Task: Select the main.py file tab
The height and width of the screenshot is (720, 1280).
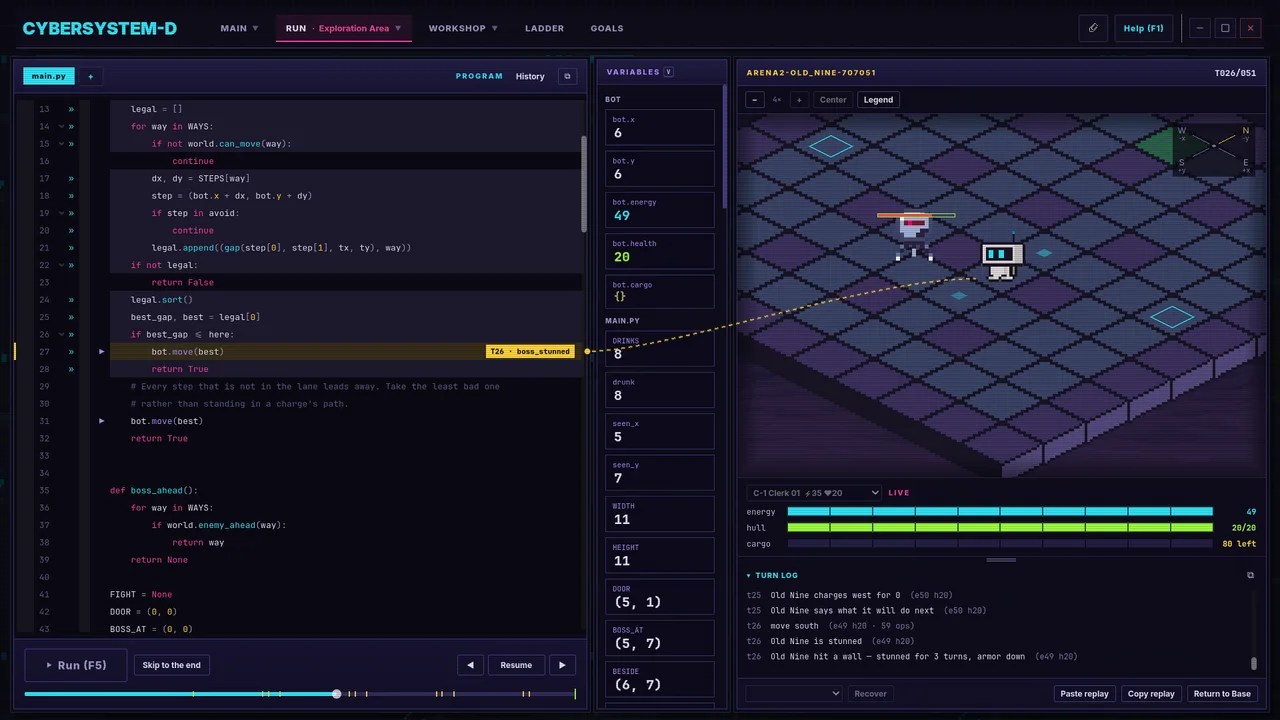Action: [48, 76]
